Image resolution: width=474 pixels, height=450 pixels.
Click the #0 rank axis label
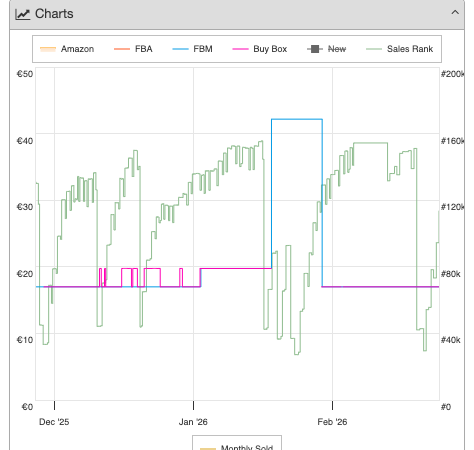pyautogui.click(x=446, y=407)
